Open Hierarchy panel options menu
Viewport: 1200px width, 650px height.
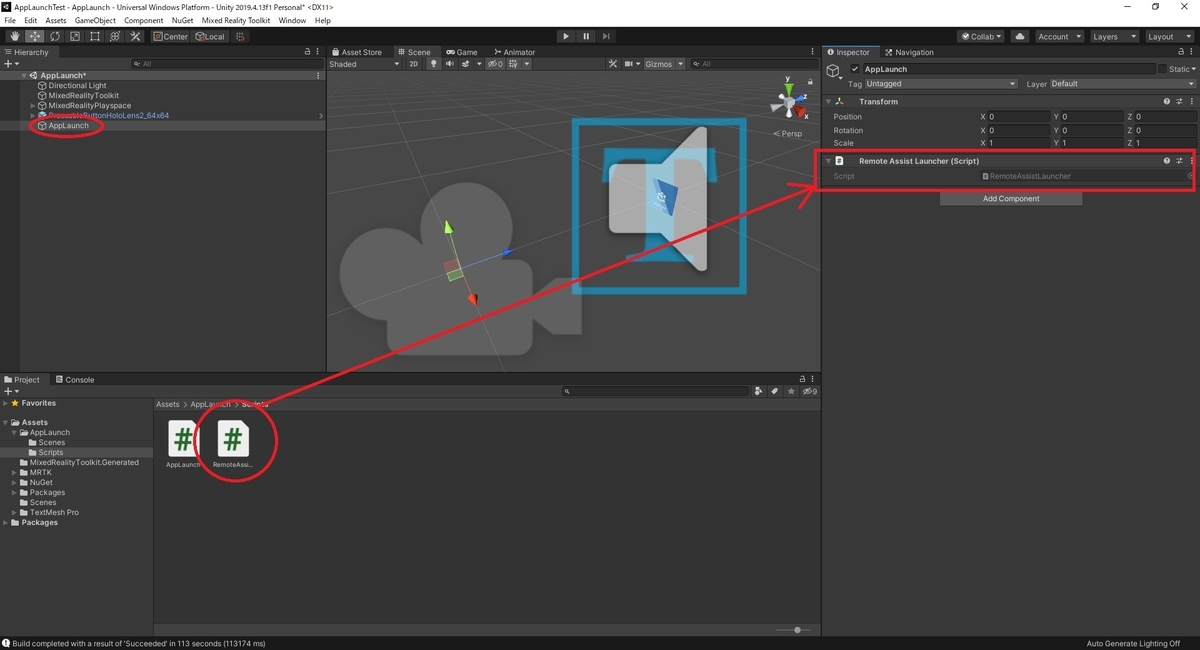pos(319,52)
